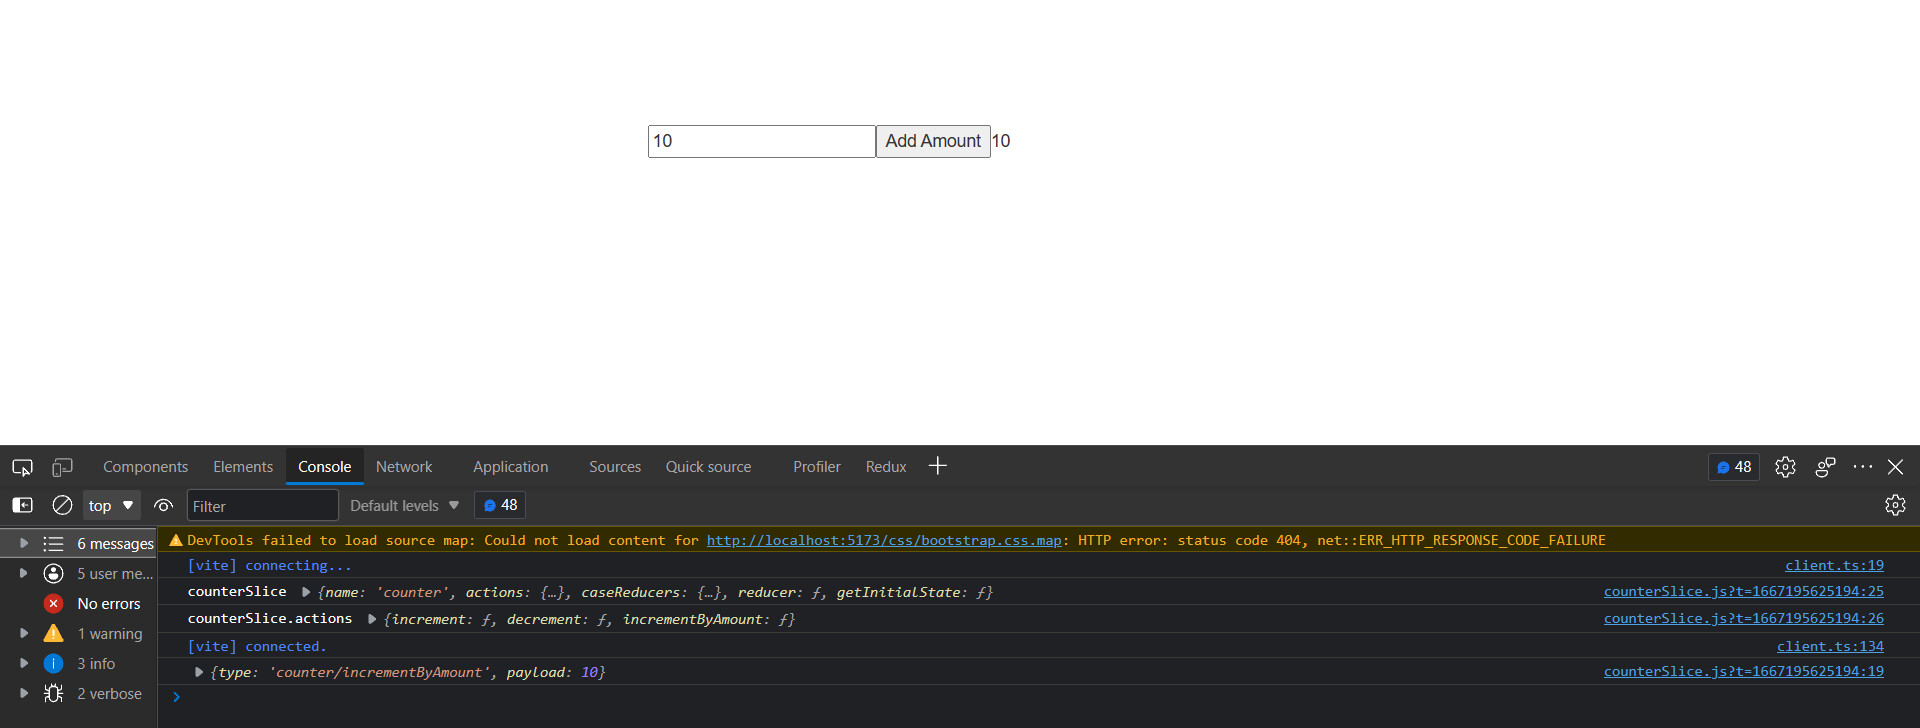The height and width of the screenshot is (728, 1920).
Task: Click the add tab plus icon
Action: pos(937,466)
